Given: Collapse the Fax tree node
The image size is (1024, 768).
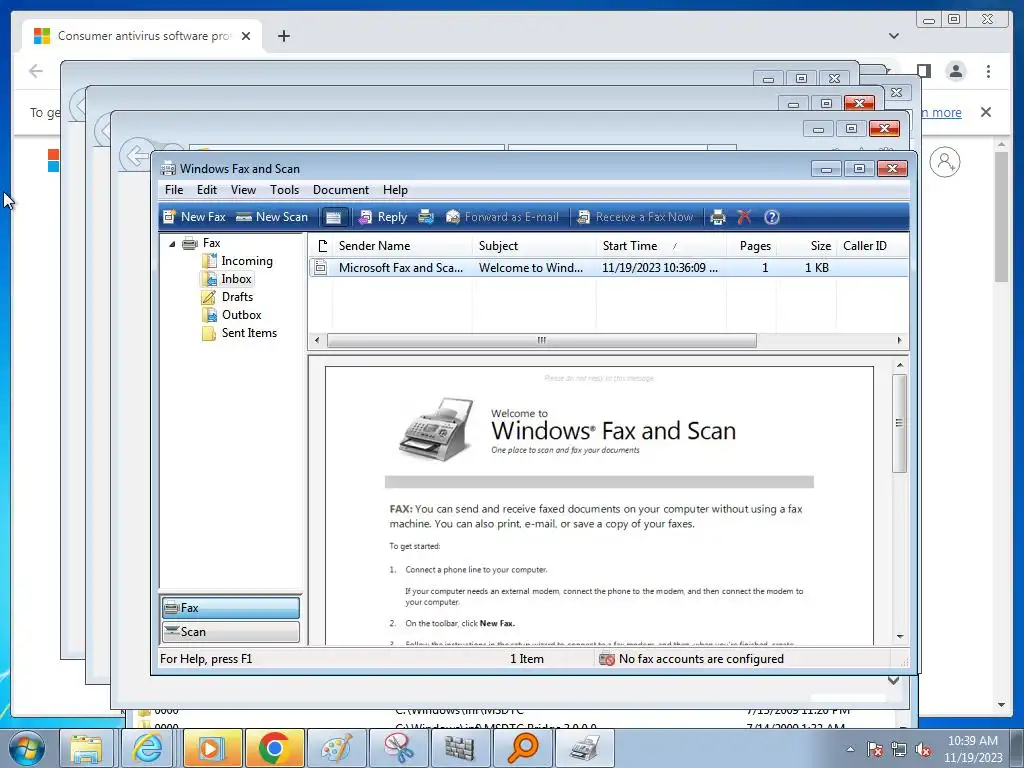Looking at the screenshot, I should point(172,244).
